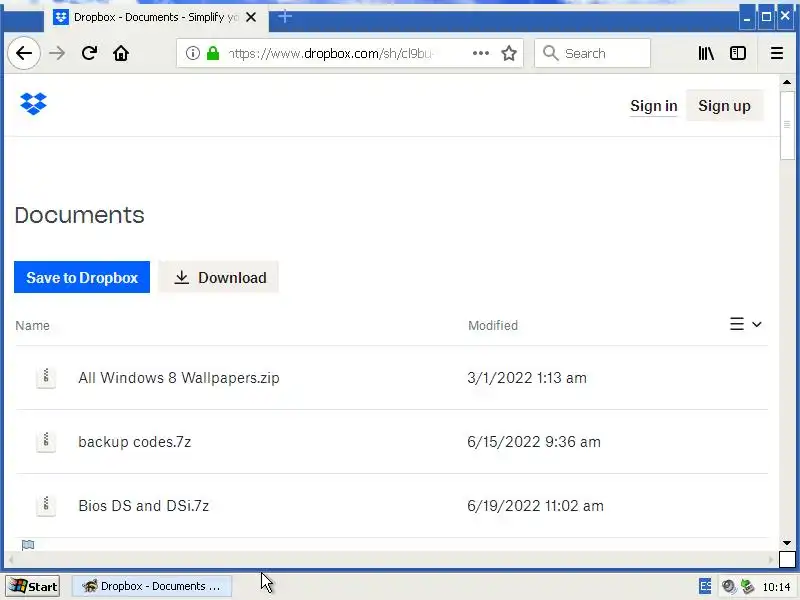Activate the Dropbox - Documents taskbar button
The image size is (800, 600).
coord(152,586)
